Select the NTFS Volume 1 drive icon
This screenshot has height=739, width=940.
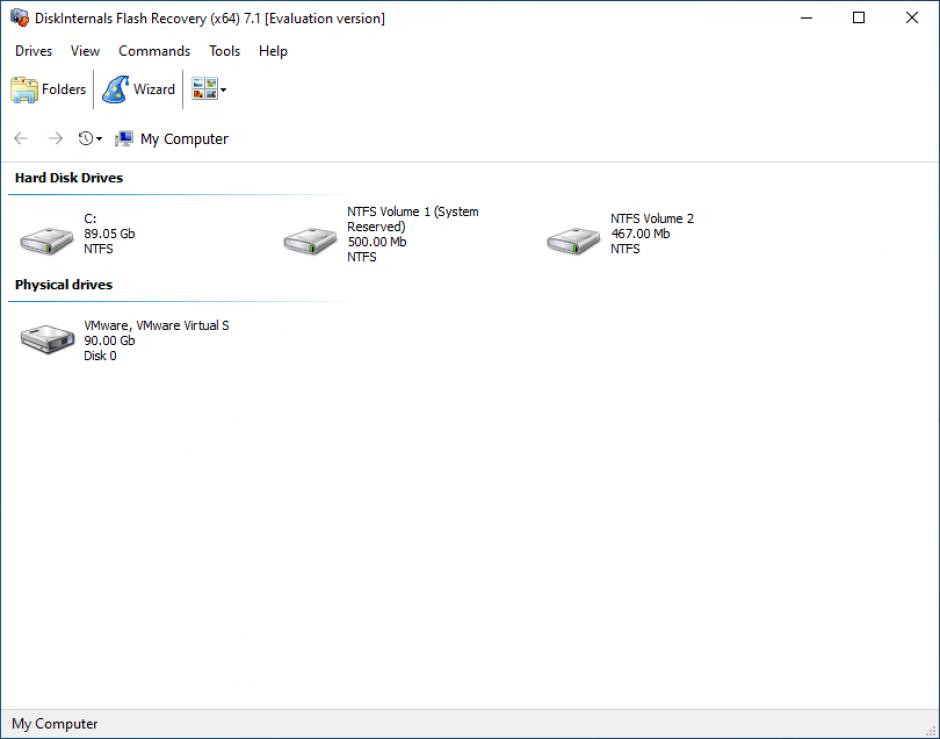click(310, 240)
